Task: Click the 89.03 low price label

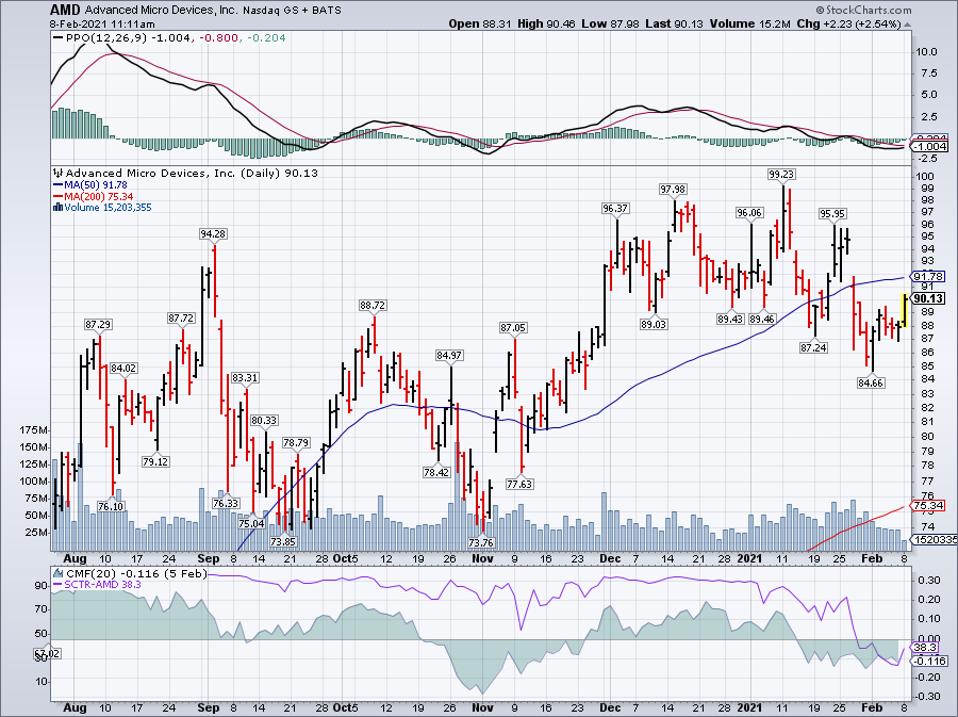Action: (x=653, y=324)
